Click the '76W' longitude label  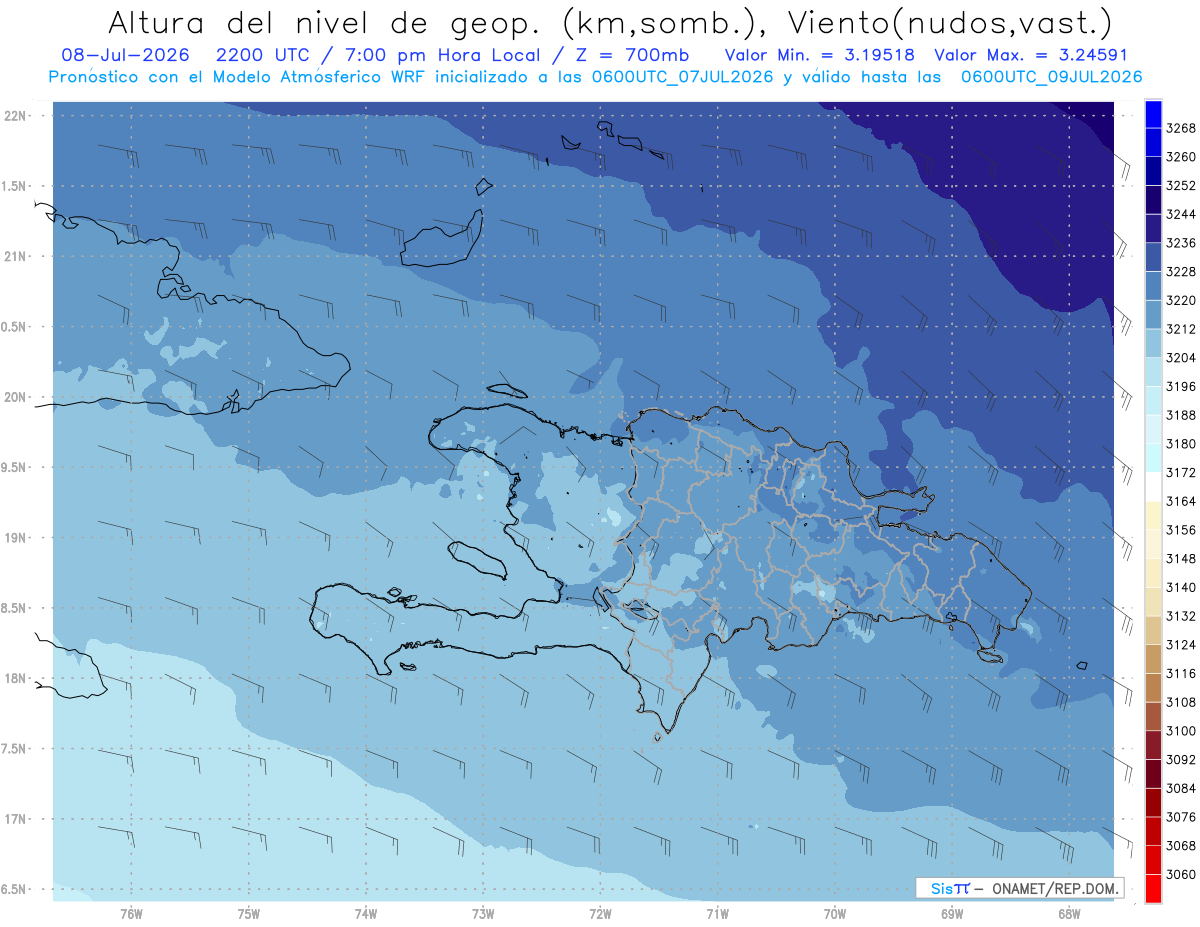click(131, 913)
